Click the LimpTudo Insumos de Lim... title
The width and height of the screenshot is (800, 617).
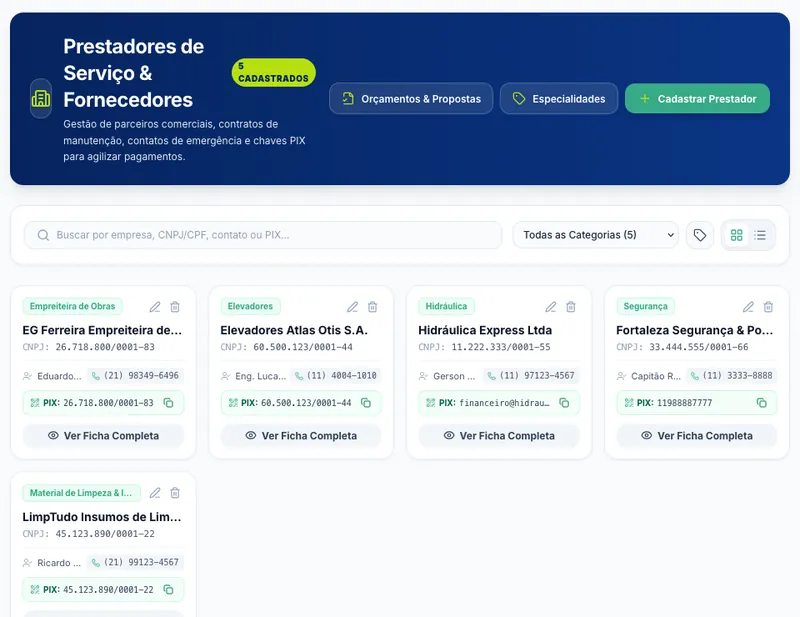point(102,517)
